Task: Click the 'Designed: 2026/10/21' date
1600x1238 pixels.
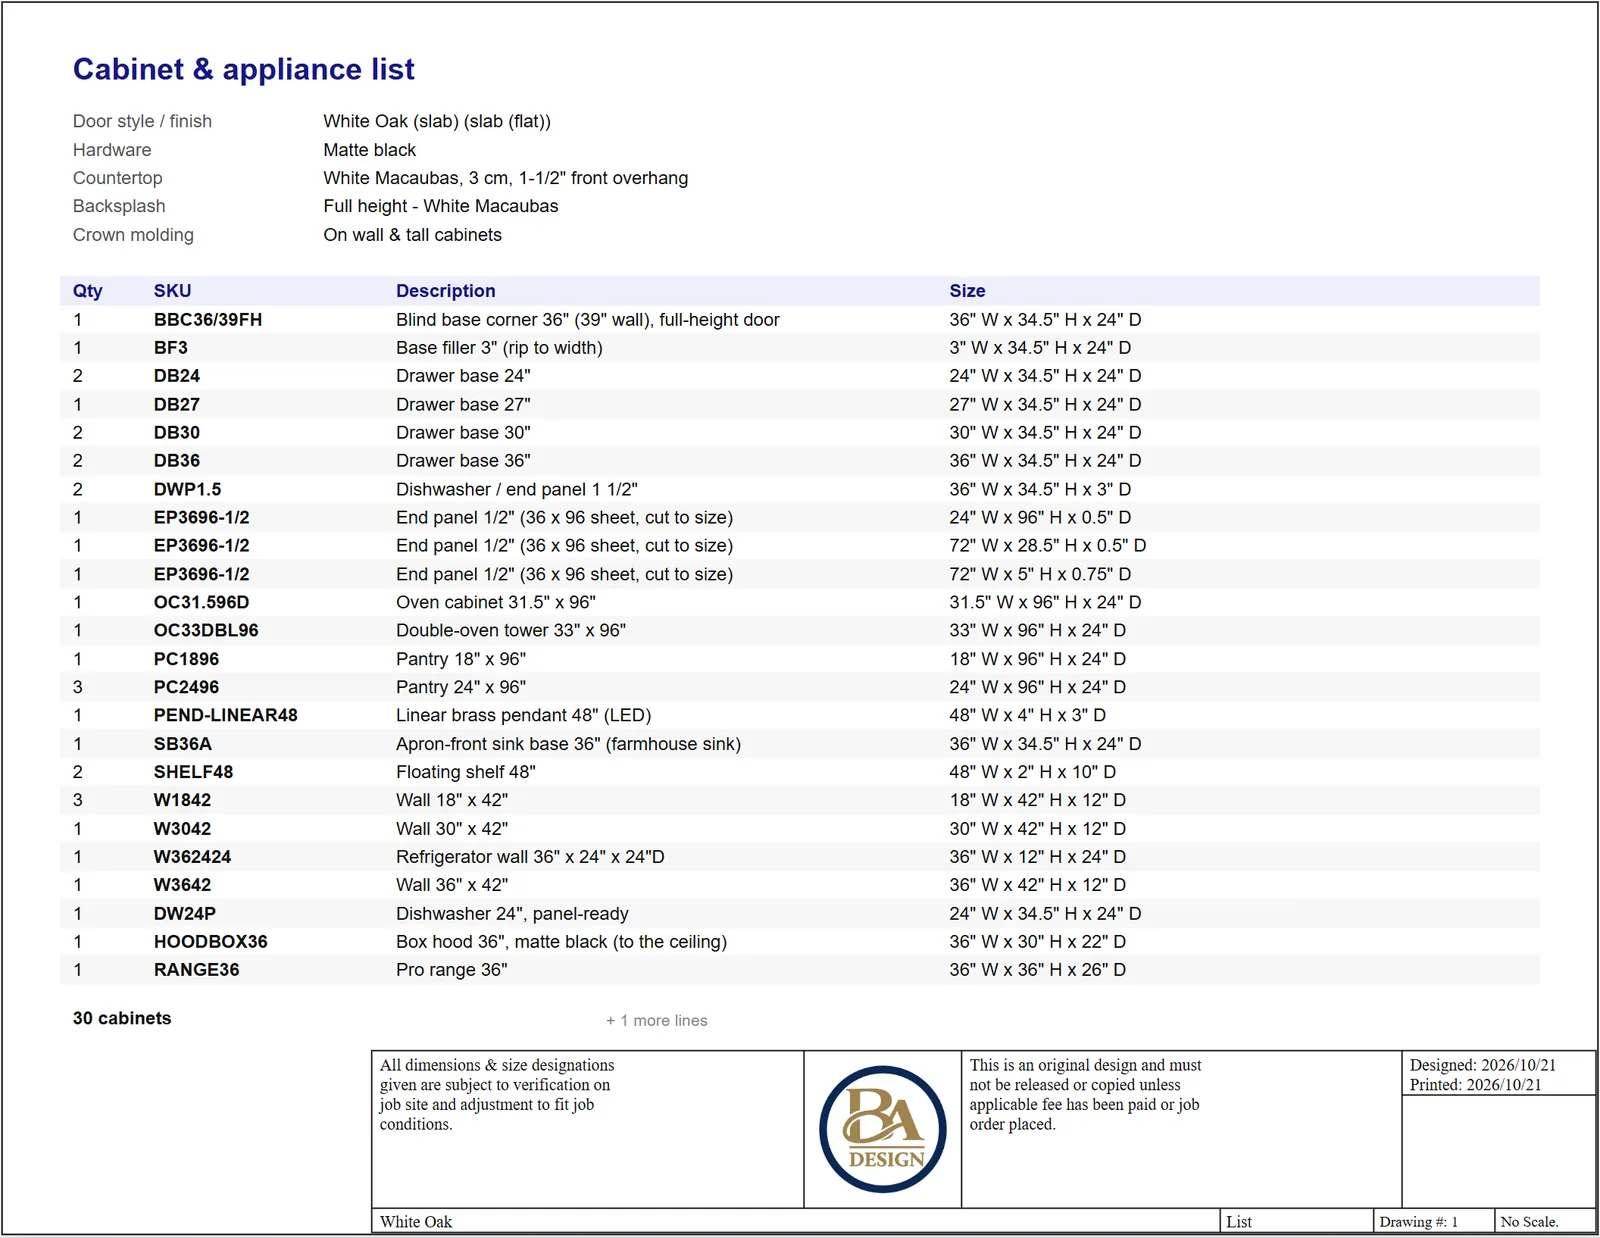Action: point(1482,1065)
